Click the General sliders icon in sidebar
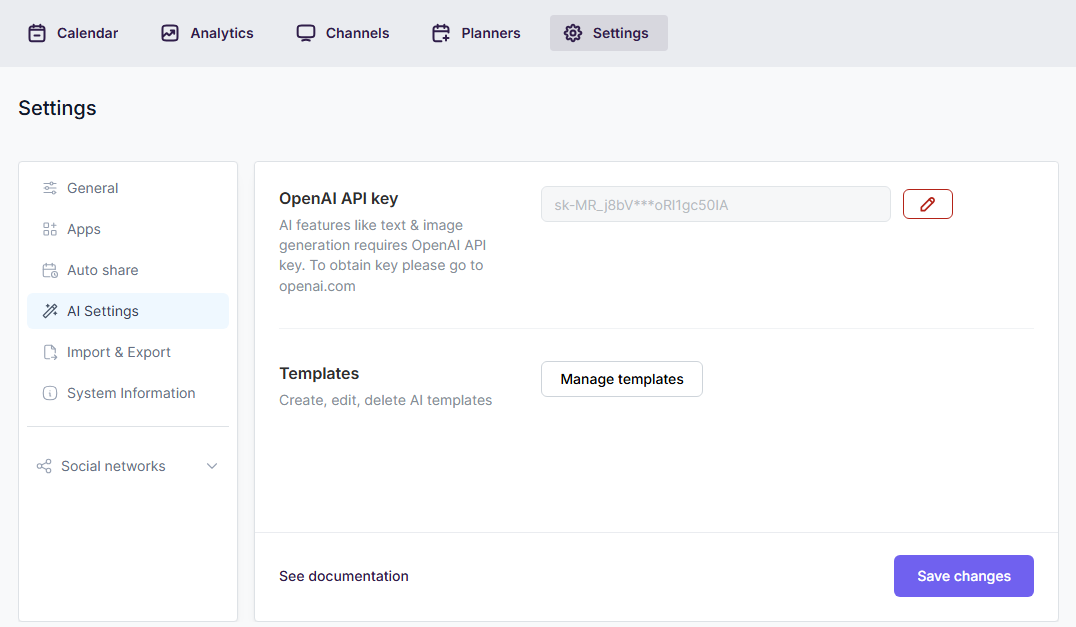Screen dimensions: 1076x627 coord(50,188)
